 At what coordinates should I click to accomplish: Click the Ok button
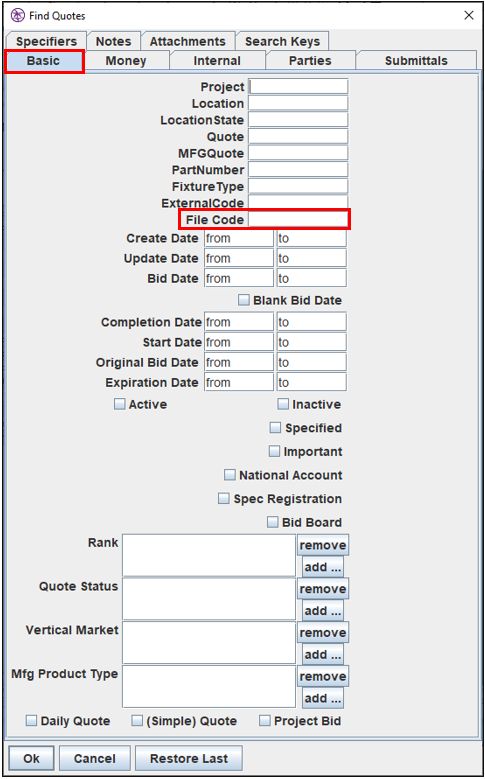31,759
